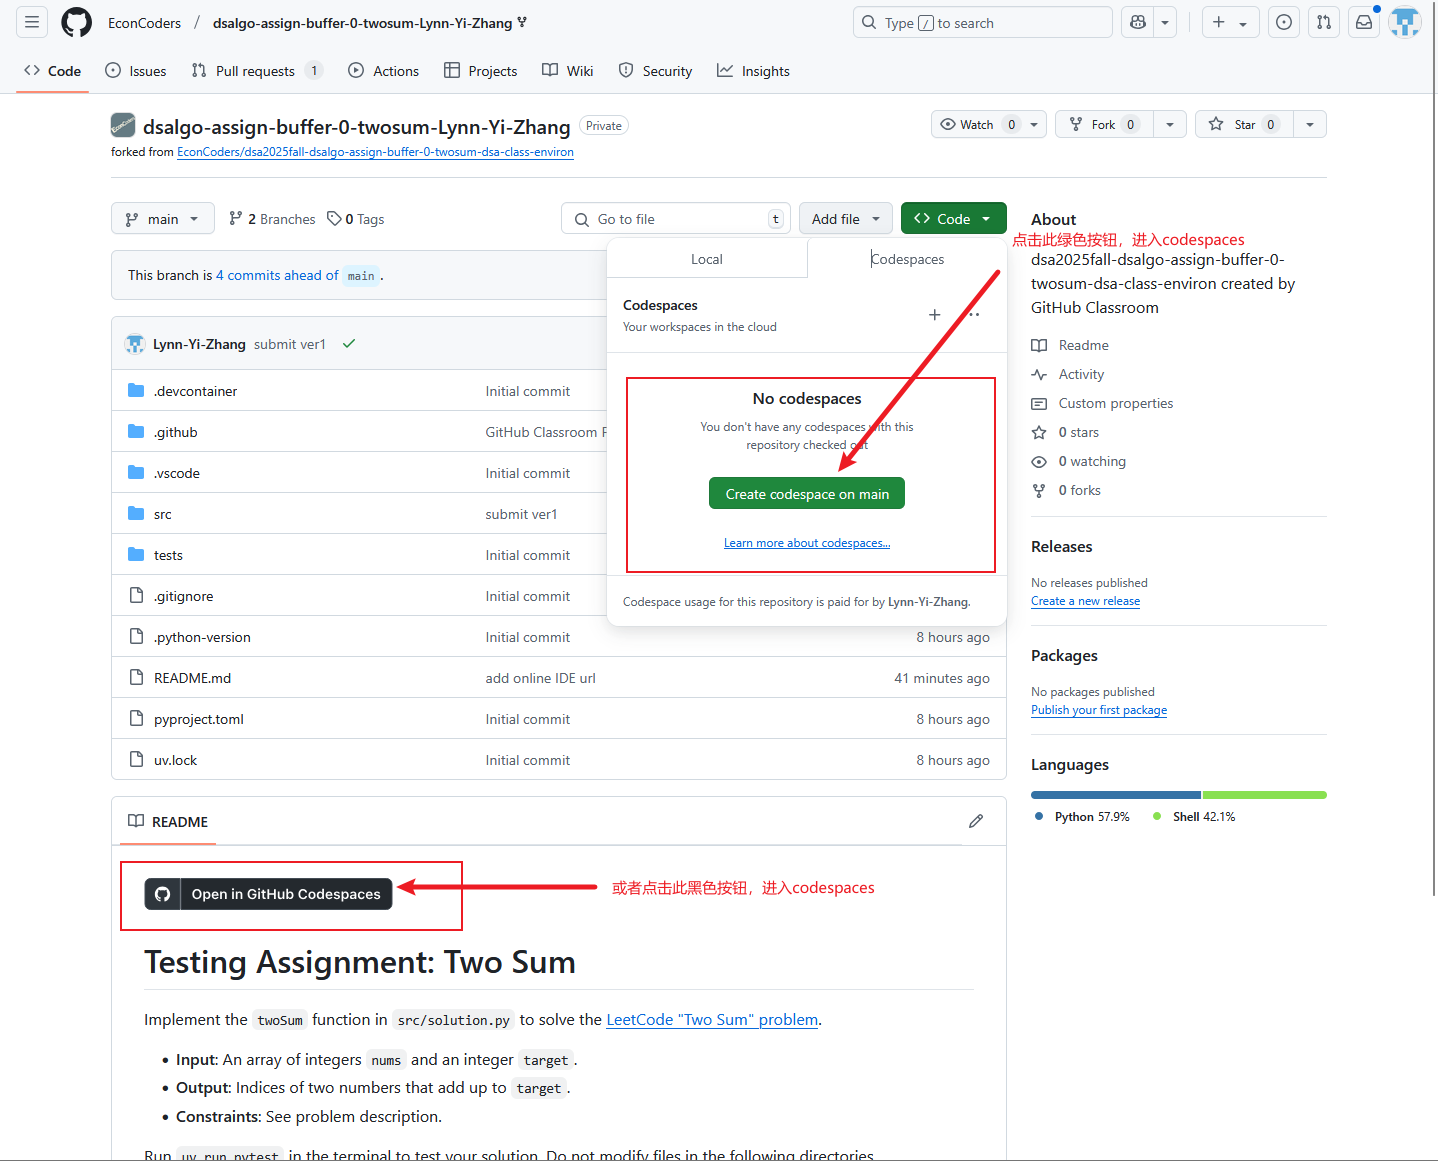Click the pencil icon to edit README
Viewport: 1438px width, 1161px height.
[x=976, y=821]
